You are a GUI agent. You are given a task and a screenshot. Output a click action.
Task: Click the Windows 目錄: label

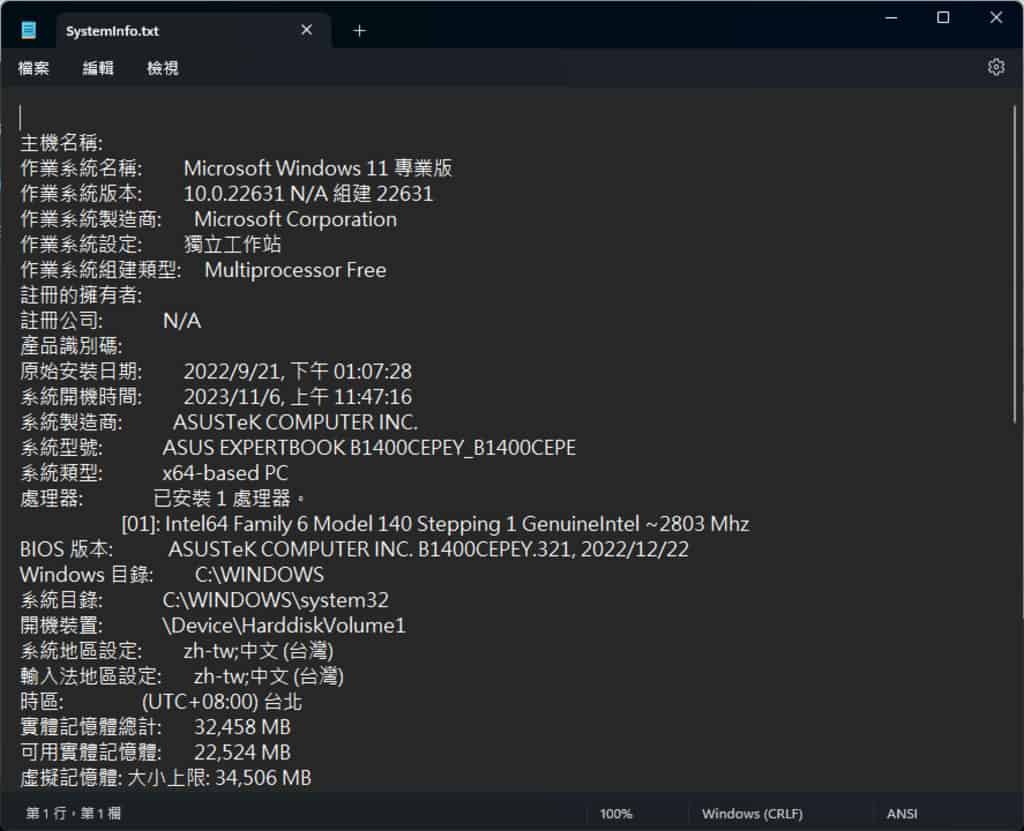pos(86,576)
